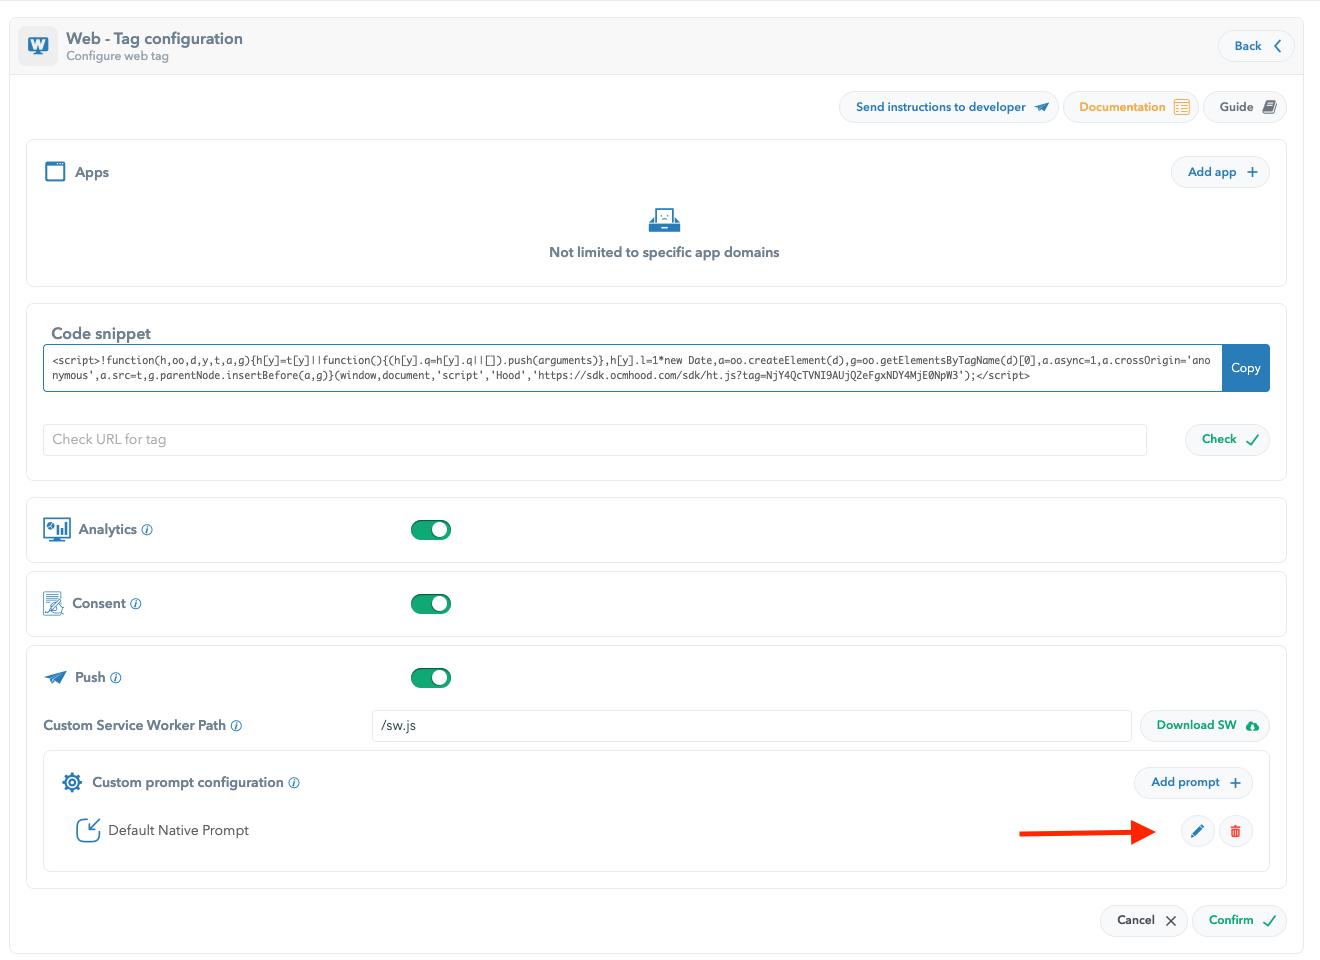Click the Analytics chart icon
This screenshot has width=1320, height=960.
pyautogui.click(x=57, y=529)
